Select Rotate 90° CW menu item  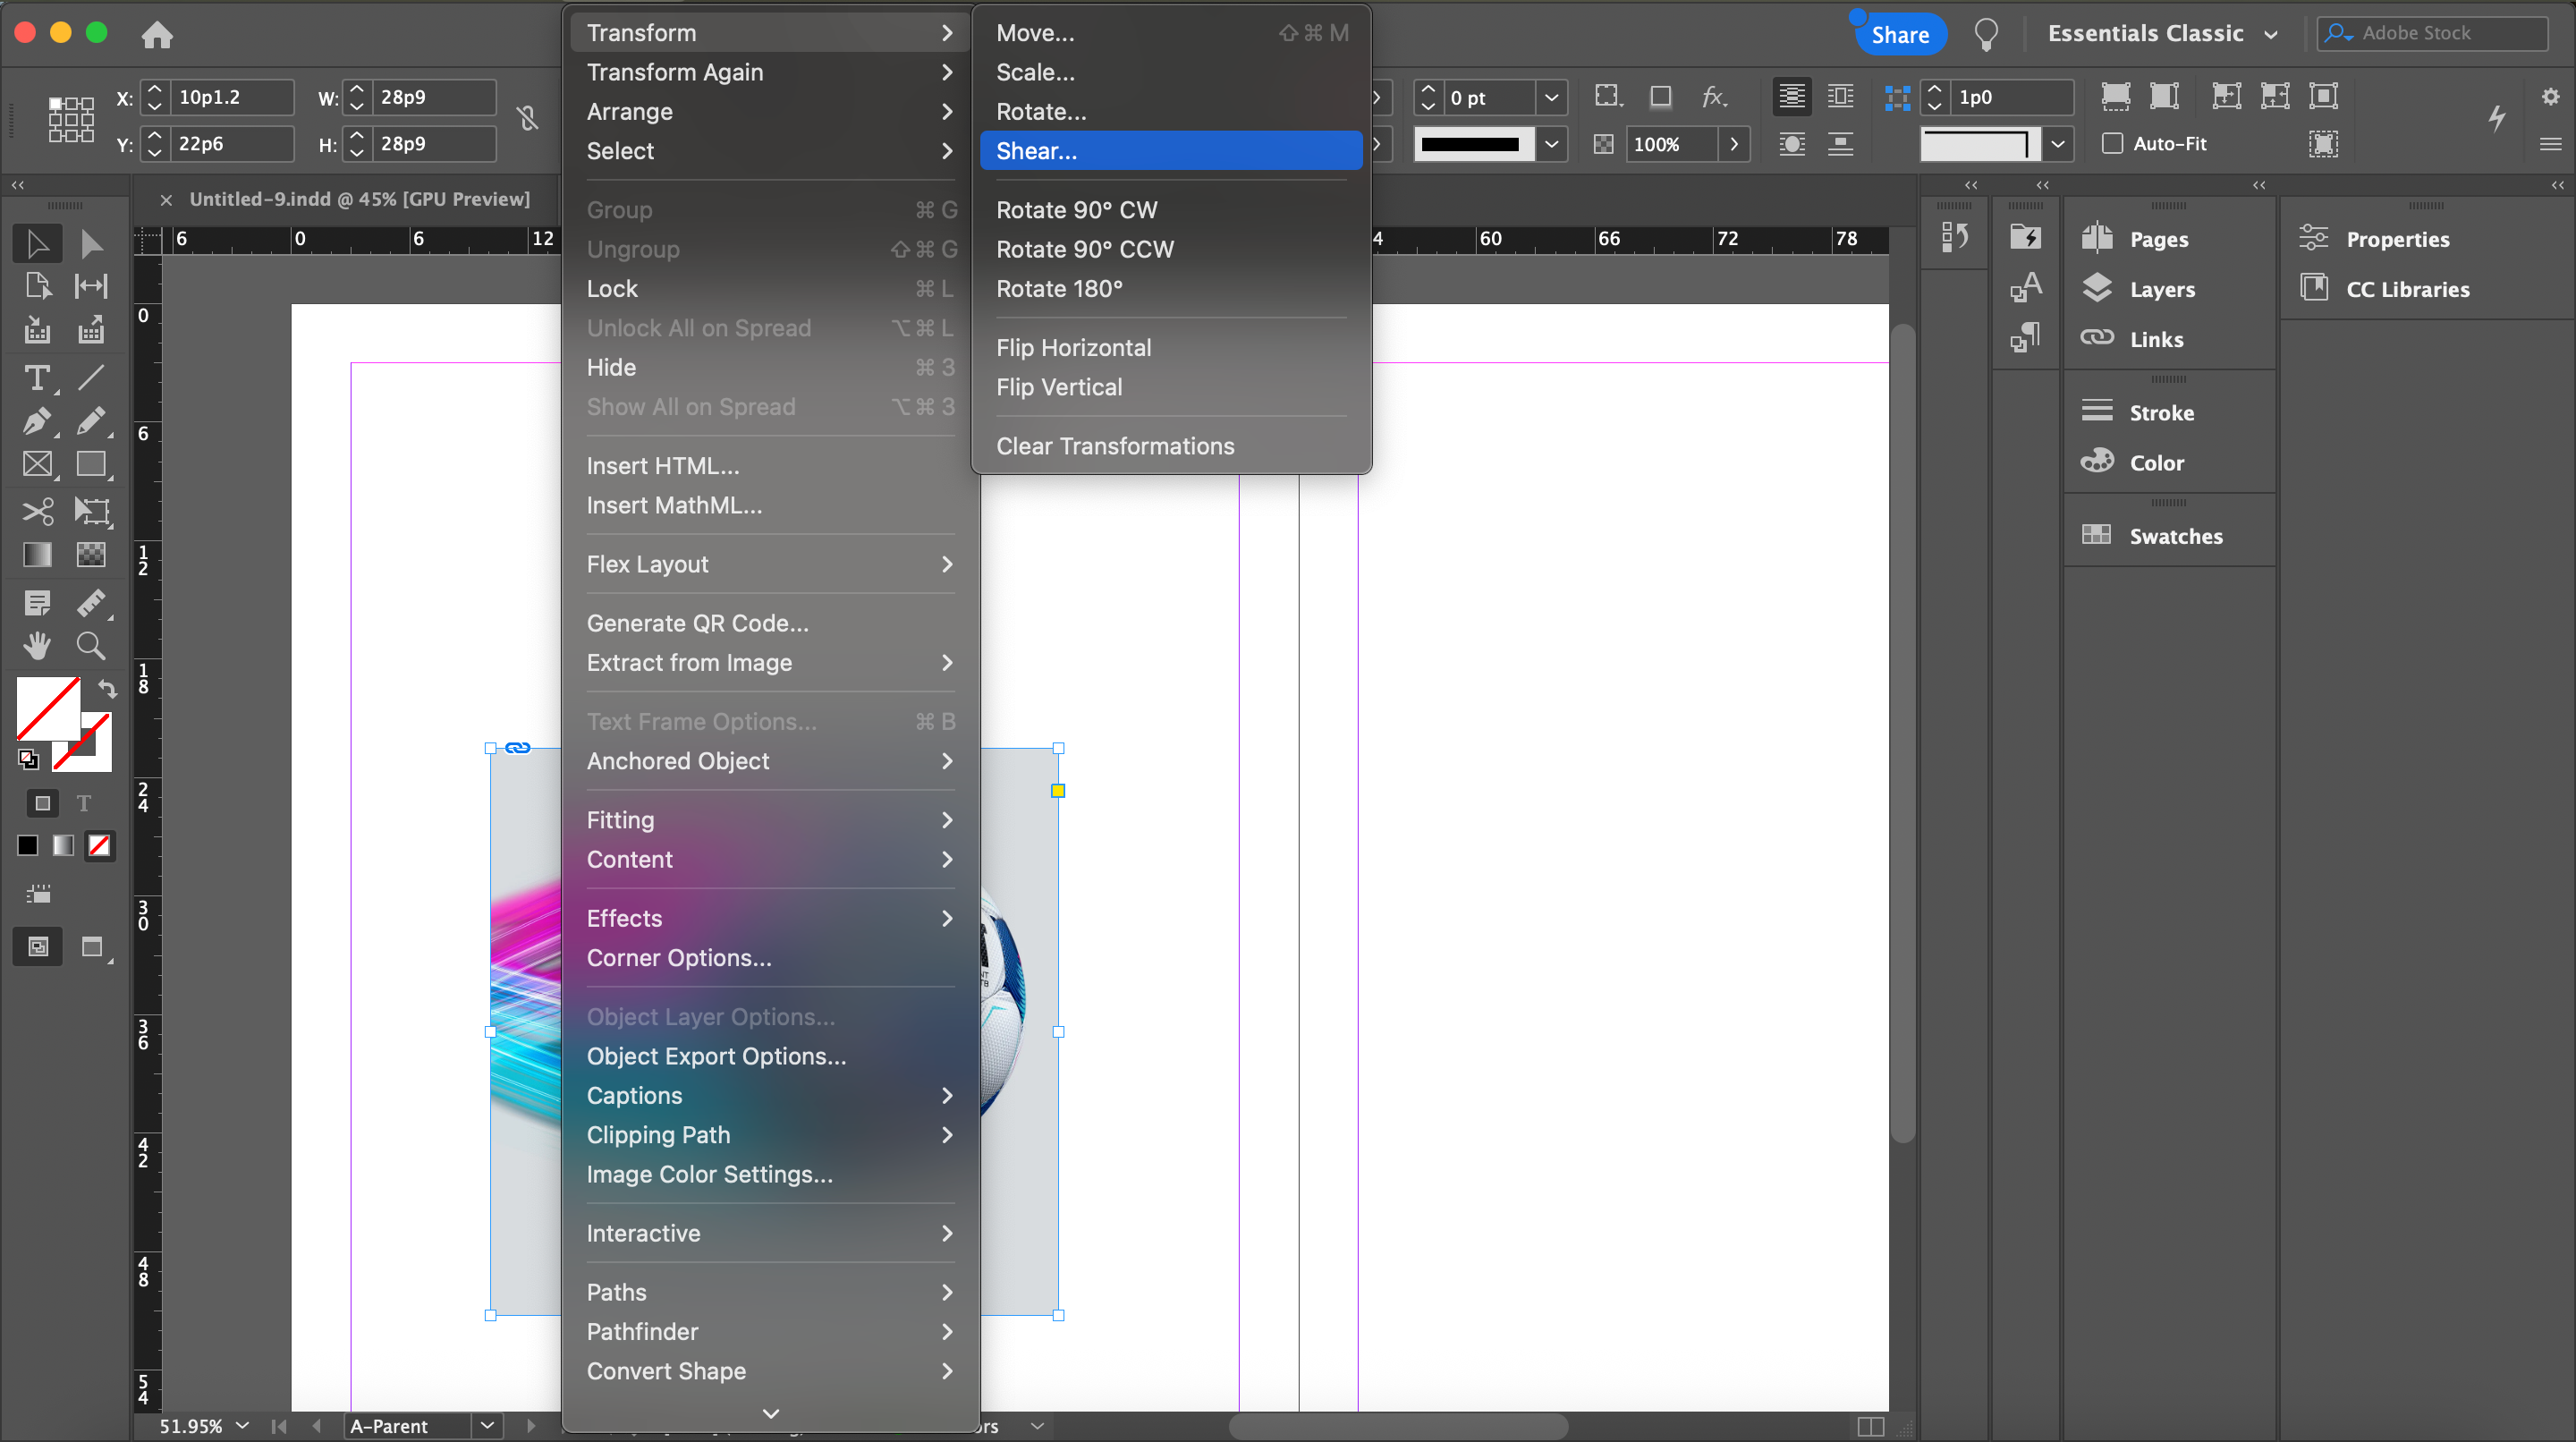(x=1076, y=210)
